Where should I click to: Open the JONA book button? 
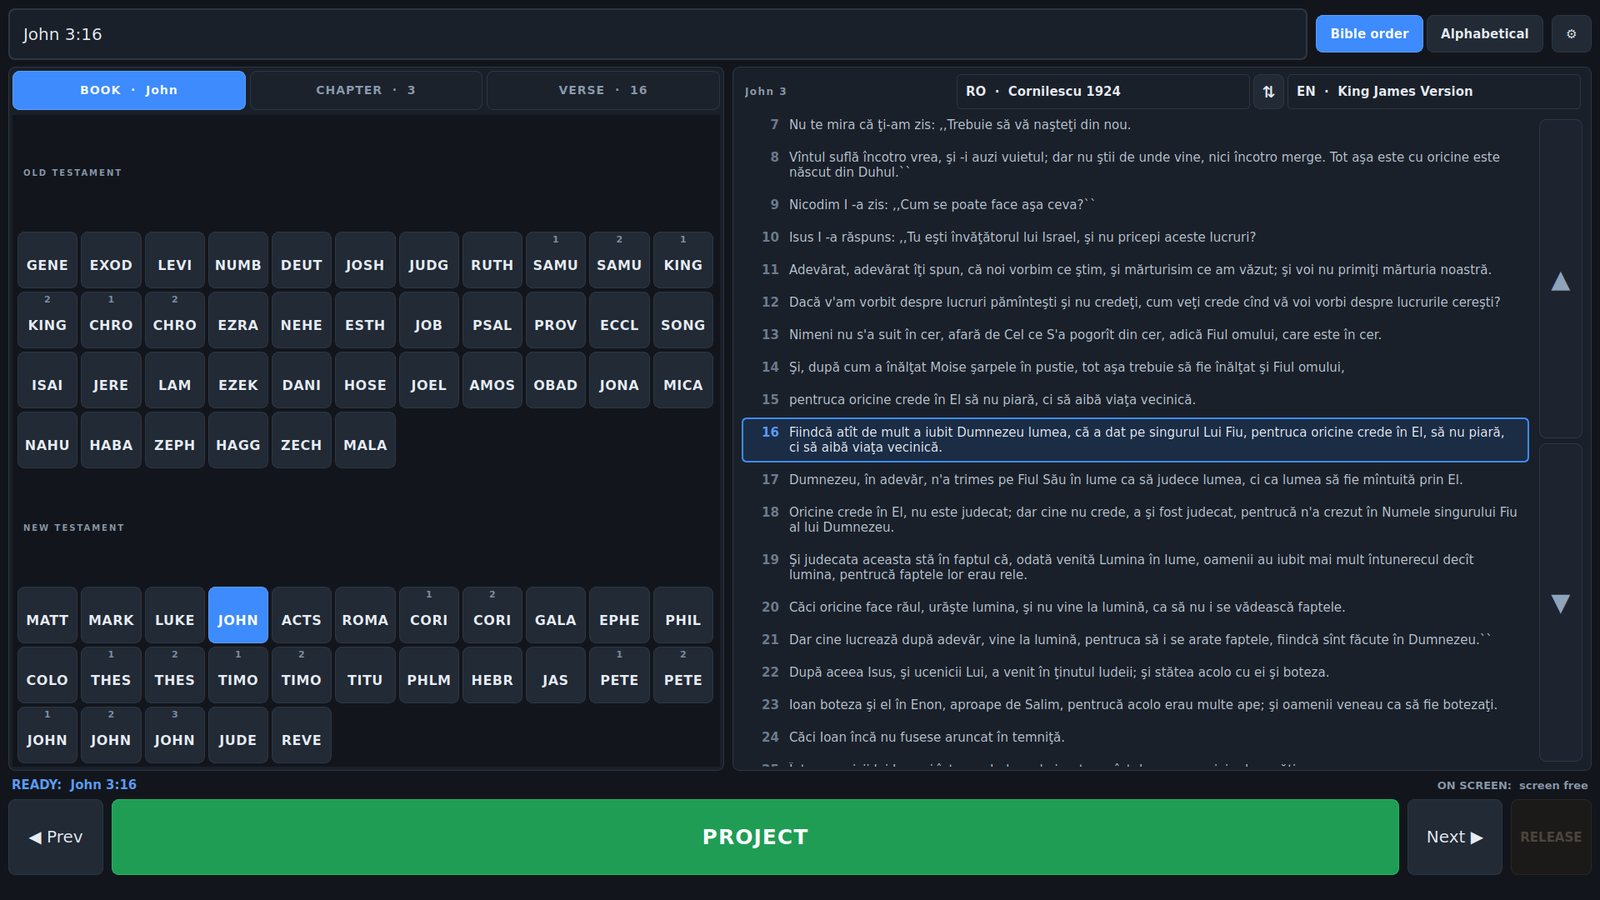tap(619, 380)
